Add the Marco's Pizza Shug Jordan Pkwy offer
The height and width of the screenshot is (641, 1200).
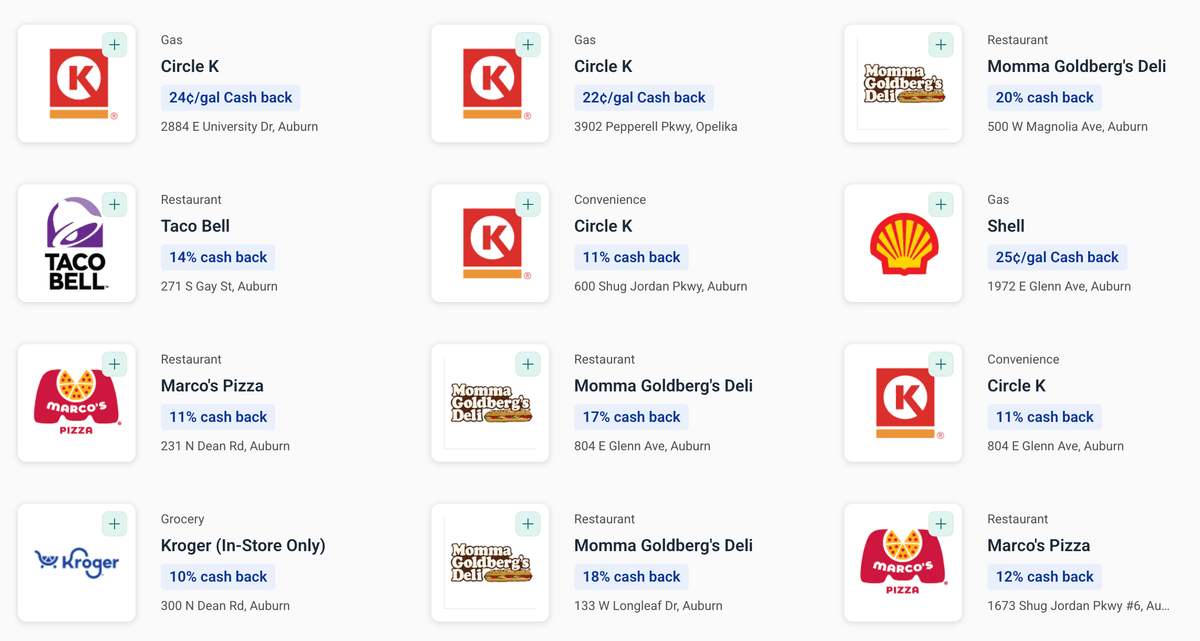click(x=941, y=524)
